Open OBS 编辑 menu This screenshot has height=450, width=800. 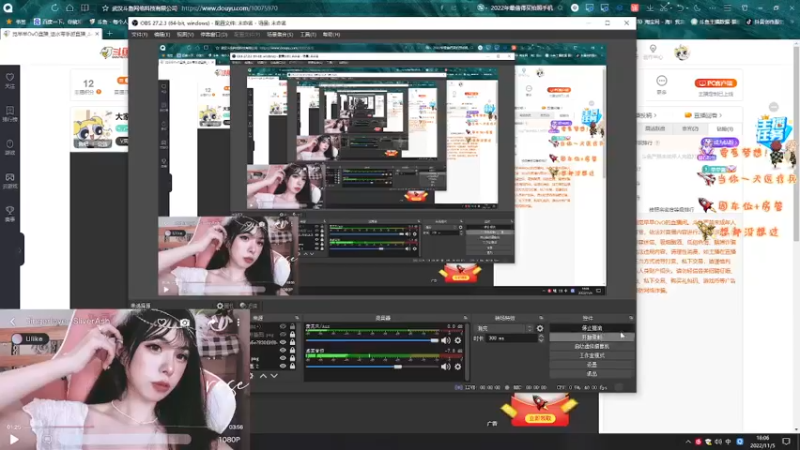click(x=162, y=35)
